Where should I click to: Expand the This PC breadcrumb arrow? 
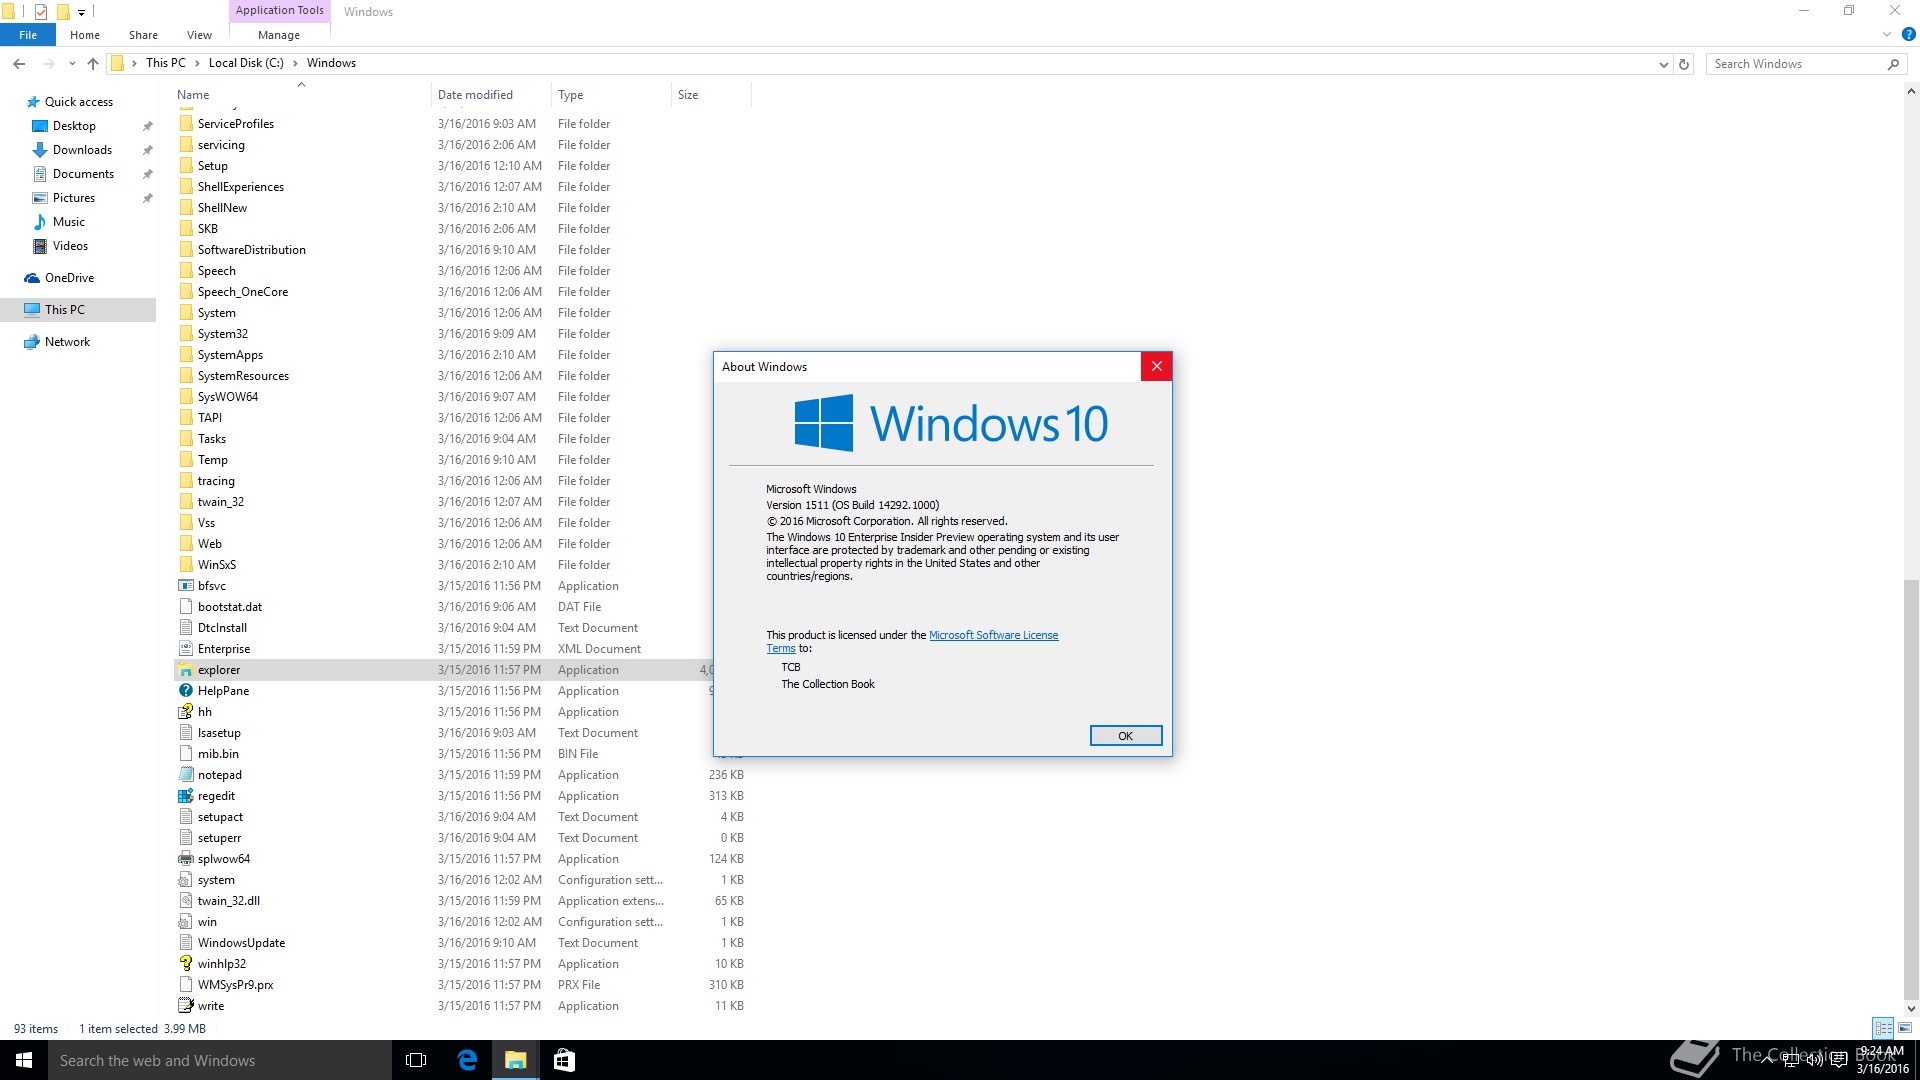(197, 63)
